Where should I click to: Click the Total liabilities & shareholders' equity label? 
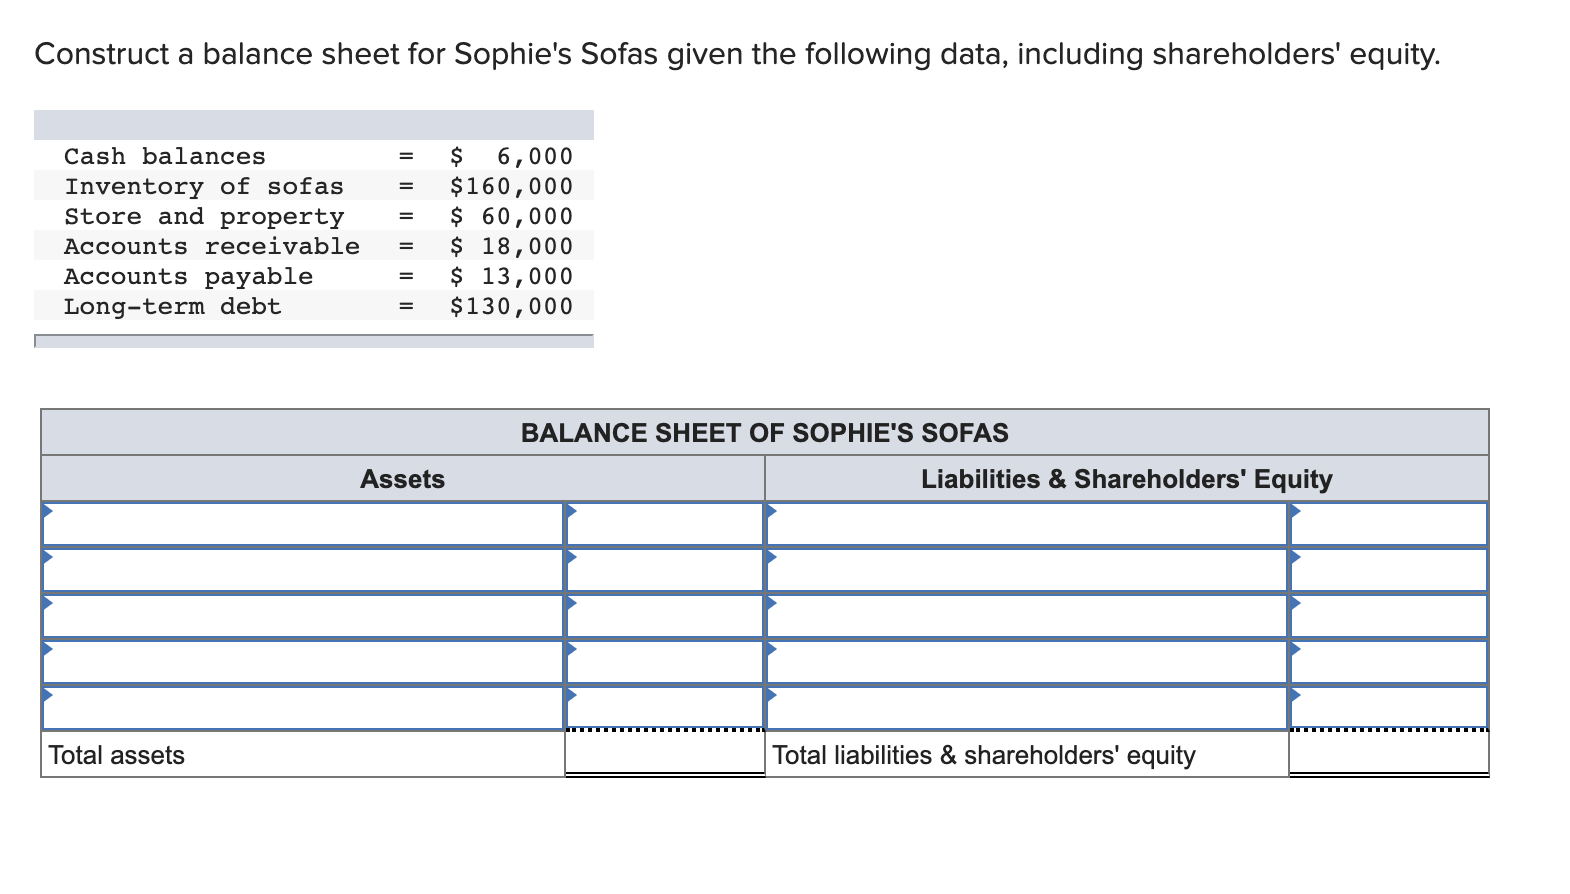tap(984, 755)
